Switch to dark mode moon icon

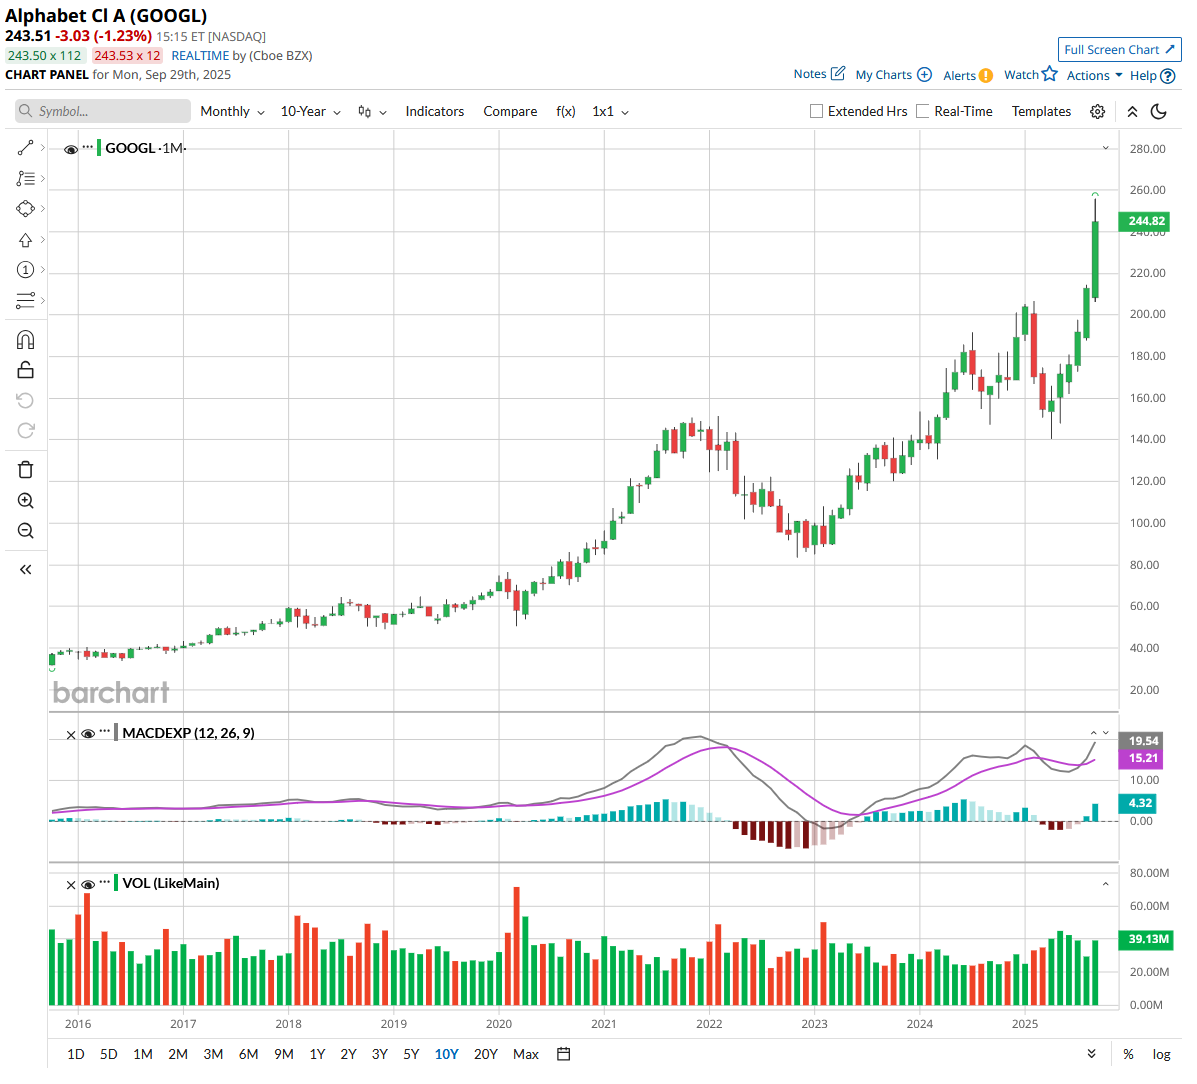(1158, 111)
